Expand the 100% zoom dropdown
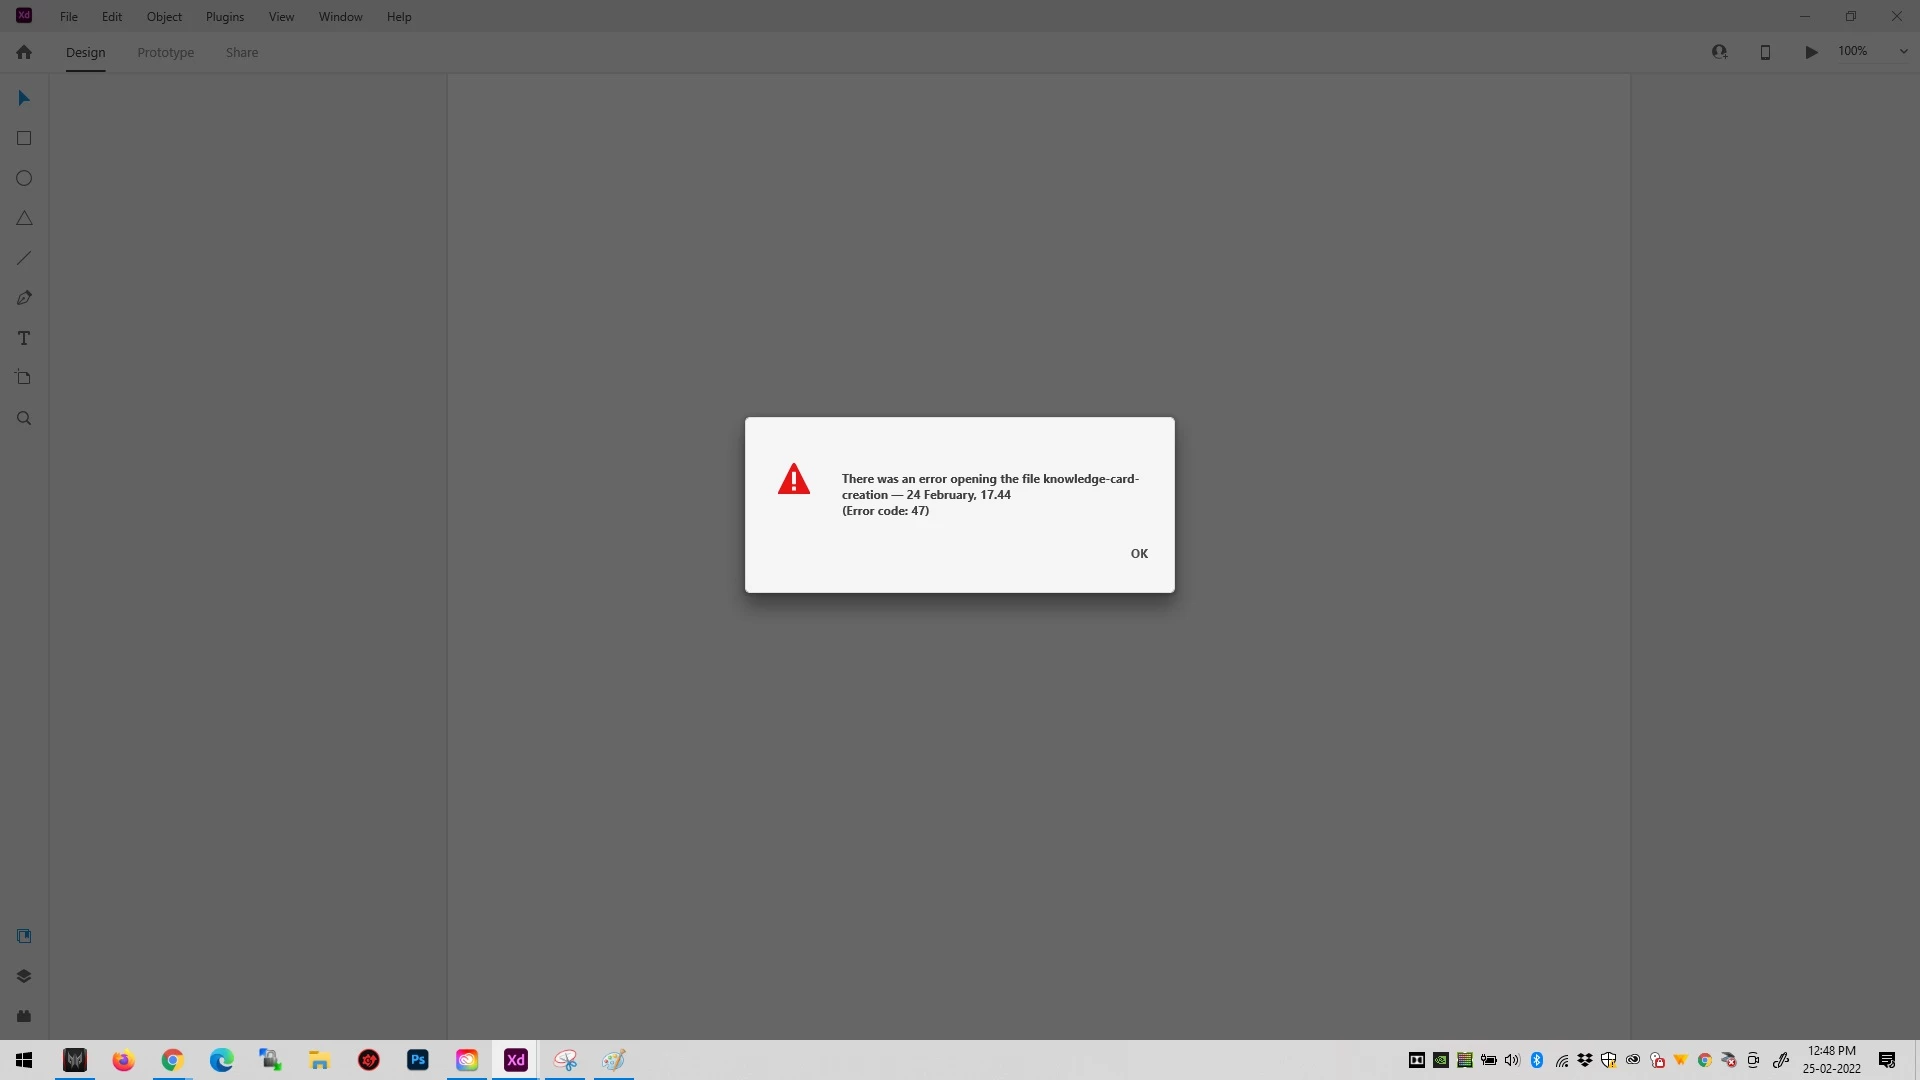The image size is (1920, 1080). coord(1903,52)
